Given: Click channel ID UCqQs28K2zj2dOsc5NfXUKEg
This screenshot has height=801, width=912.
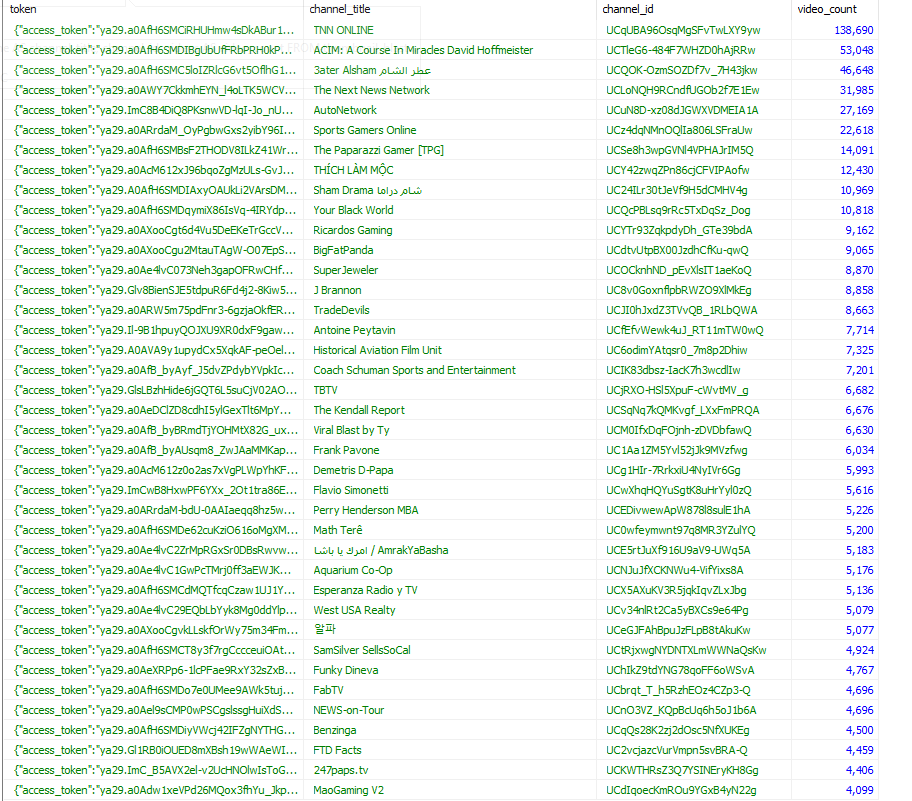Looking at the screenshot, I should click(678, 730).
